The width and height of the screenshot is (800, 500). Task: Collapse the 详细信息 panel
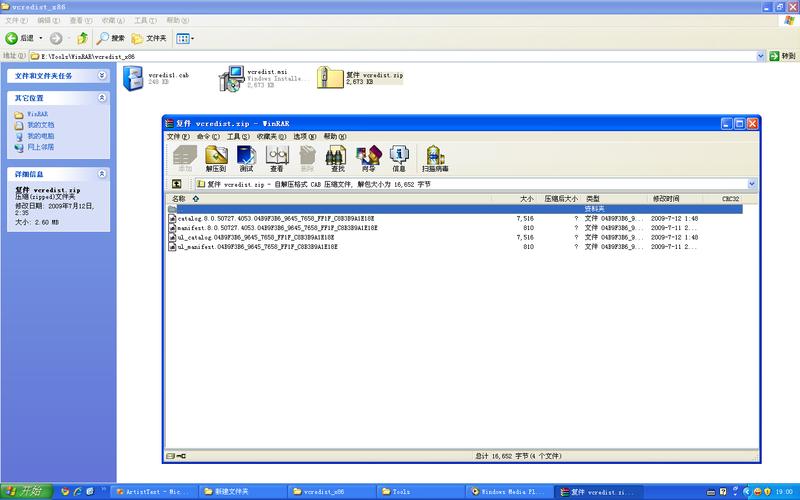tap(102, 174)
